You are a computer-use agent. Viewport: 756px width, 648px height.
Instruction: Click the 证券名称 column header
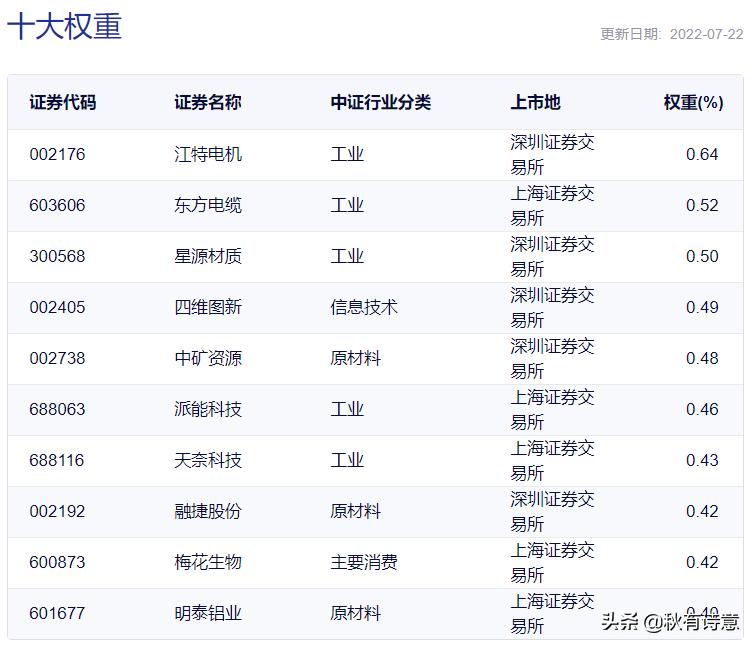tap(208, 102)
